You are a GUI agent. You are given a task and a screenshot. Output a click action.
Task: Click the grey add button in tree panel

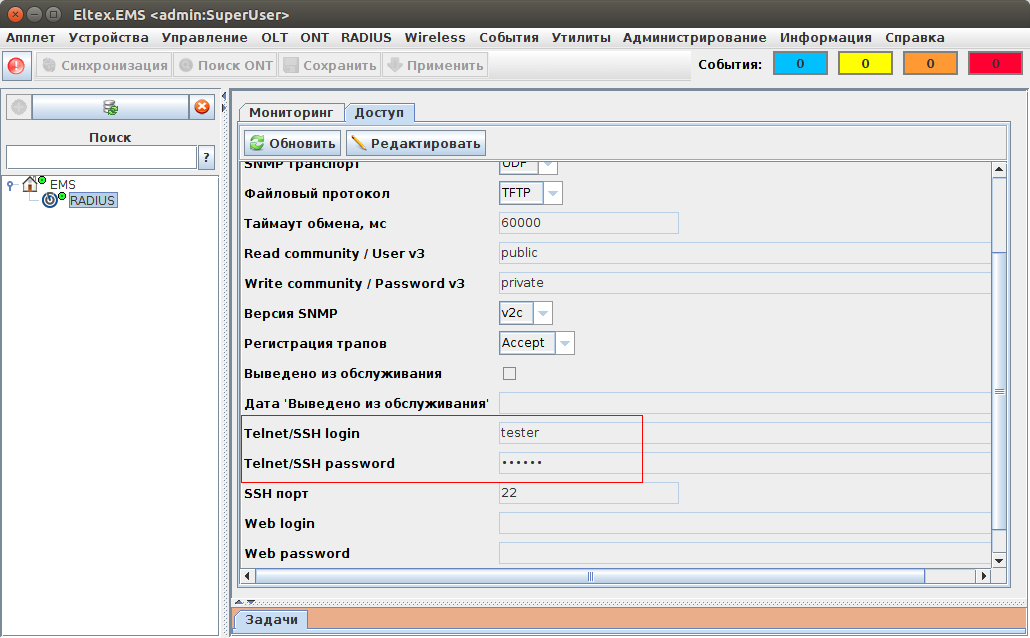coord(18,107)
